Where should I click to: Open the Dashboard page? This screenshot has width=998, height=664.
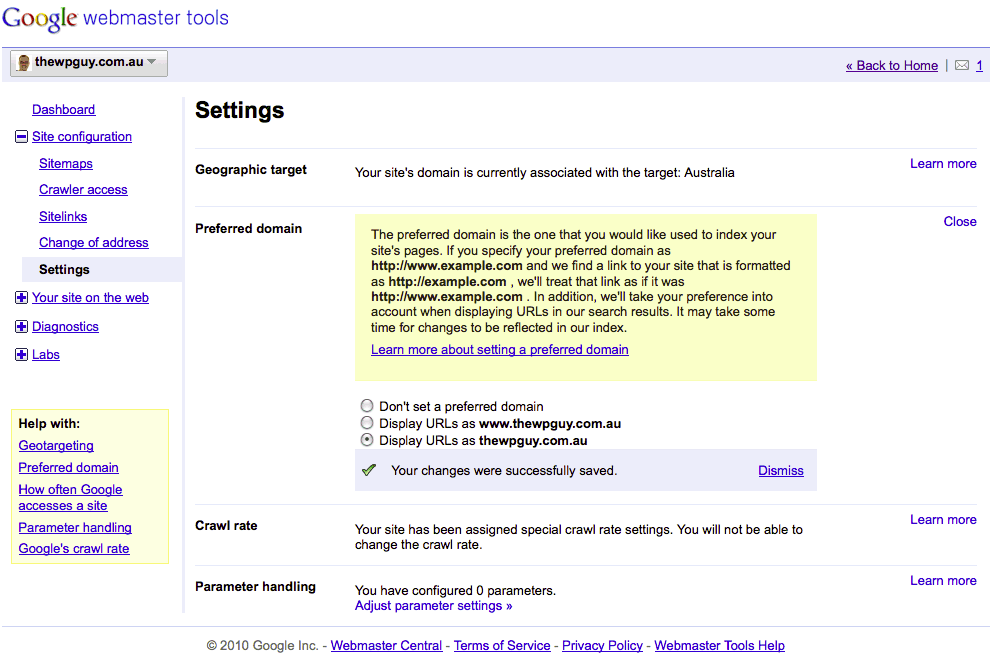[64, 109]
